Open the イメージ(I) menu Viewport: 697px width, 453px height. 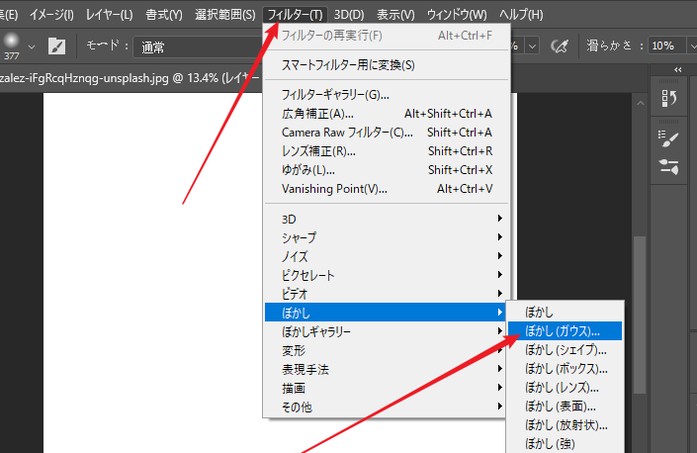[52, 15]
